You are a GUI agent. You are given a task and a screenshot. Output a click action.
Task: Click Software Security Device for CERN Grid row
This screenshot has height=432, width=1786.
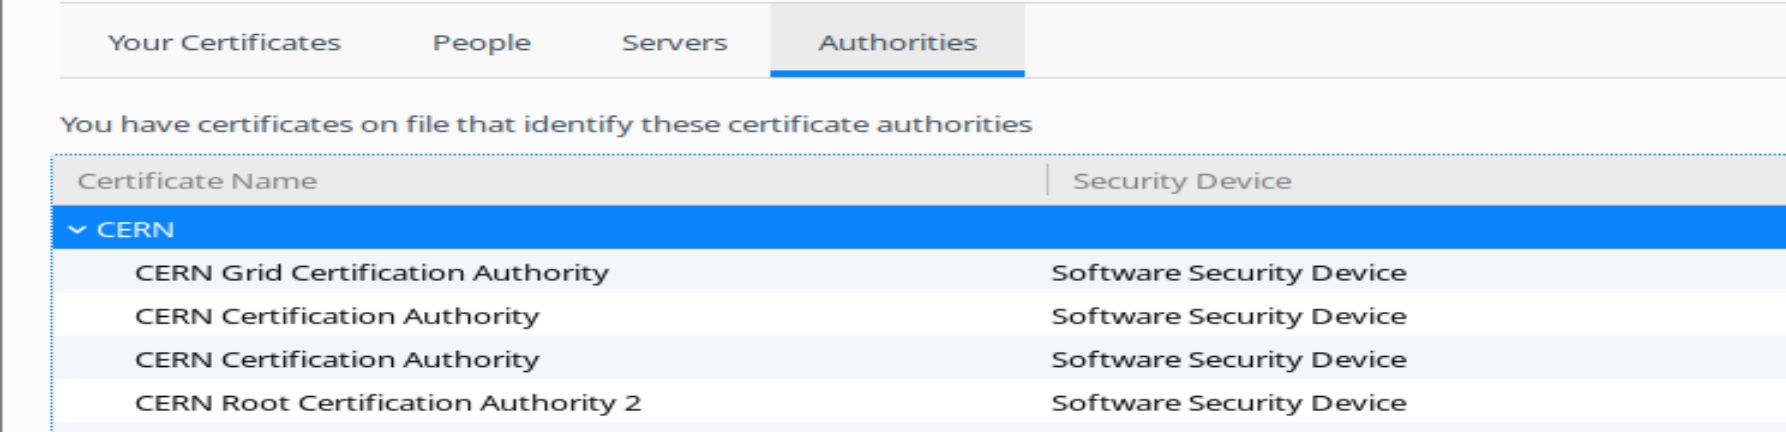click(1228, 273)
